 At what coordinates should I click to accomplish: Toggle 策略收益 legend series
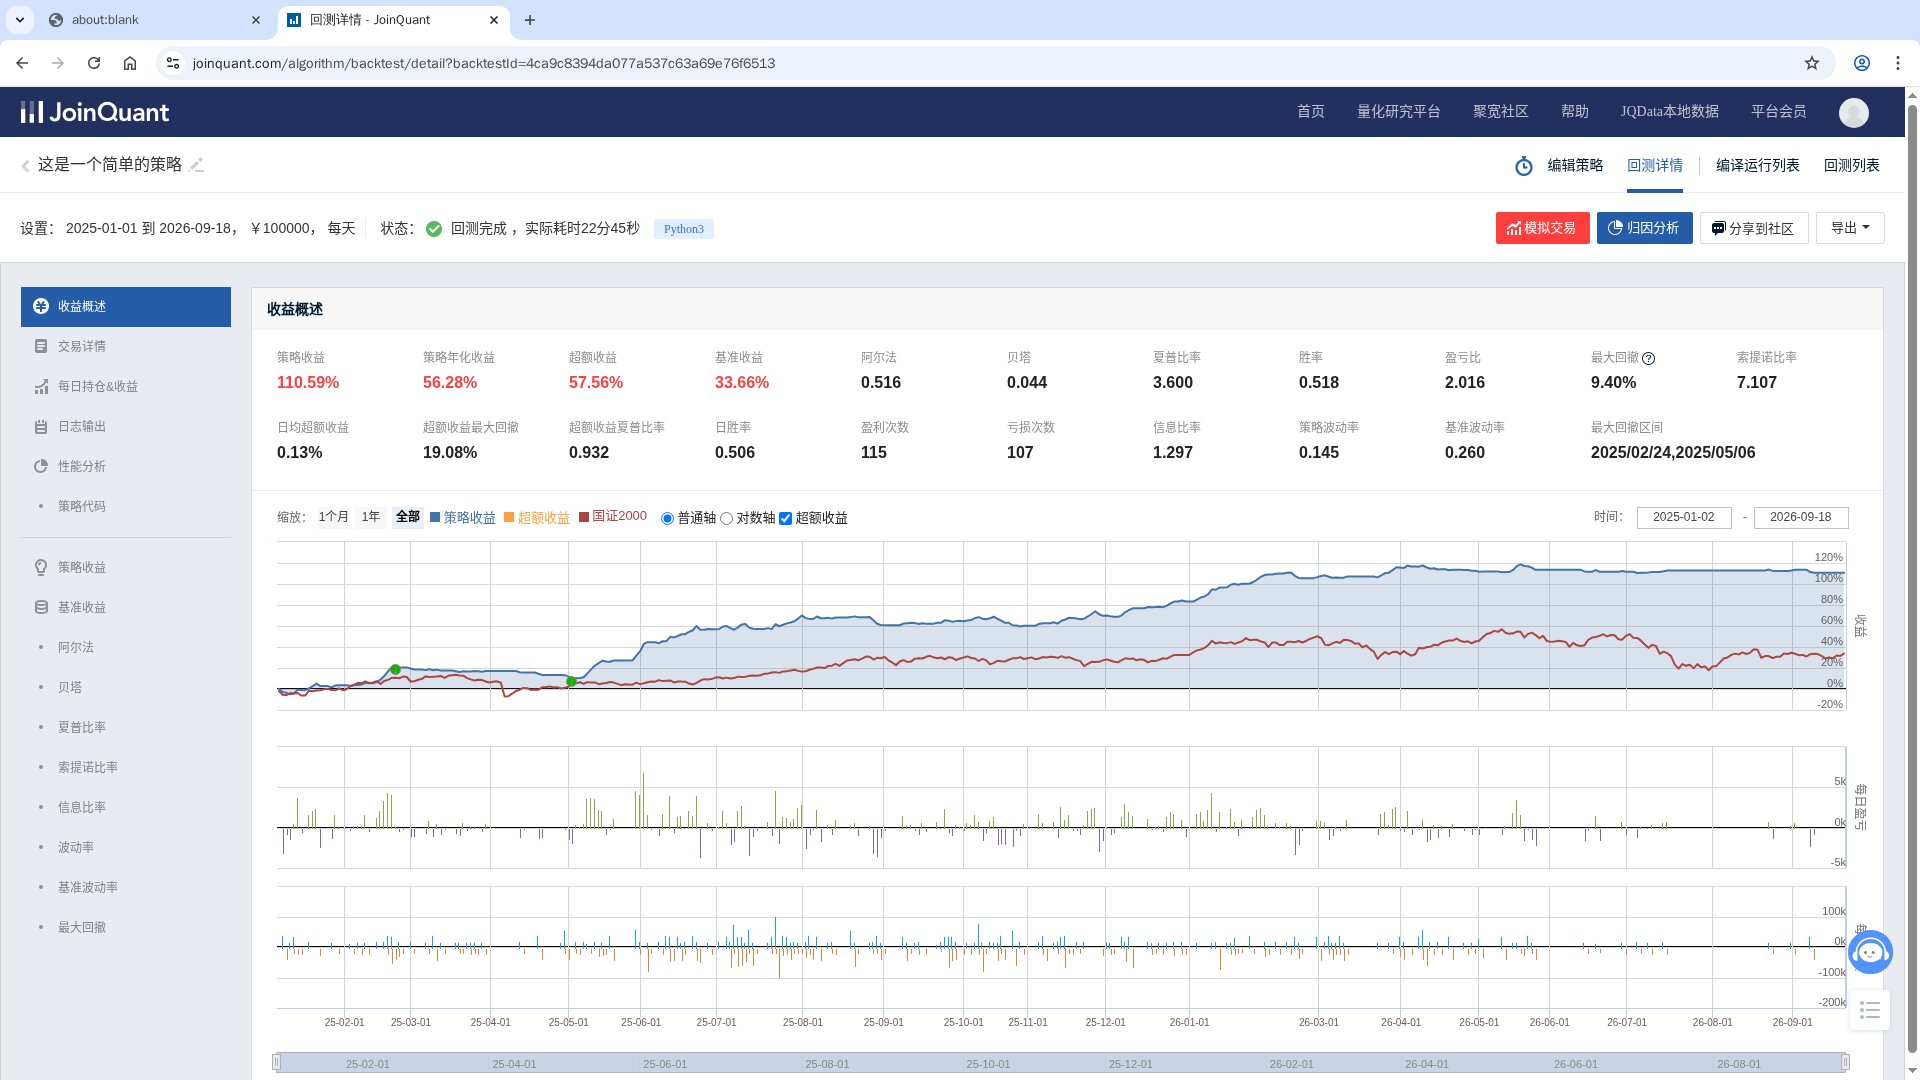click(462, 517)
